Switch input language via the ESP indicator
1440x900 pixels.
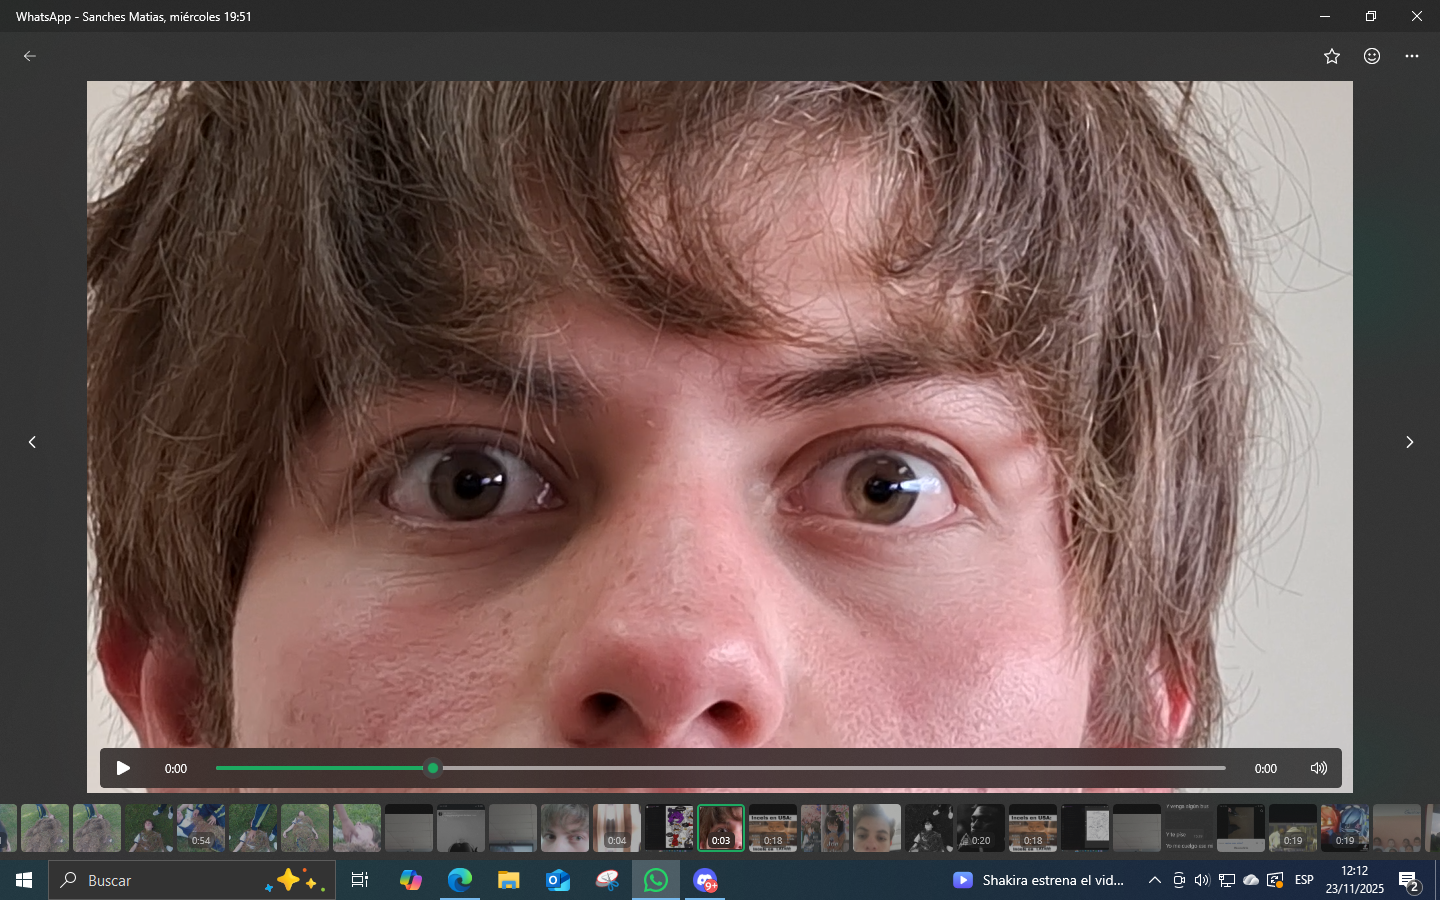(x=1304, y=880)
